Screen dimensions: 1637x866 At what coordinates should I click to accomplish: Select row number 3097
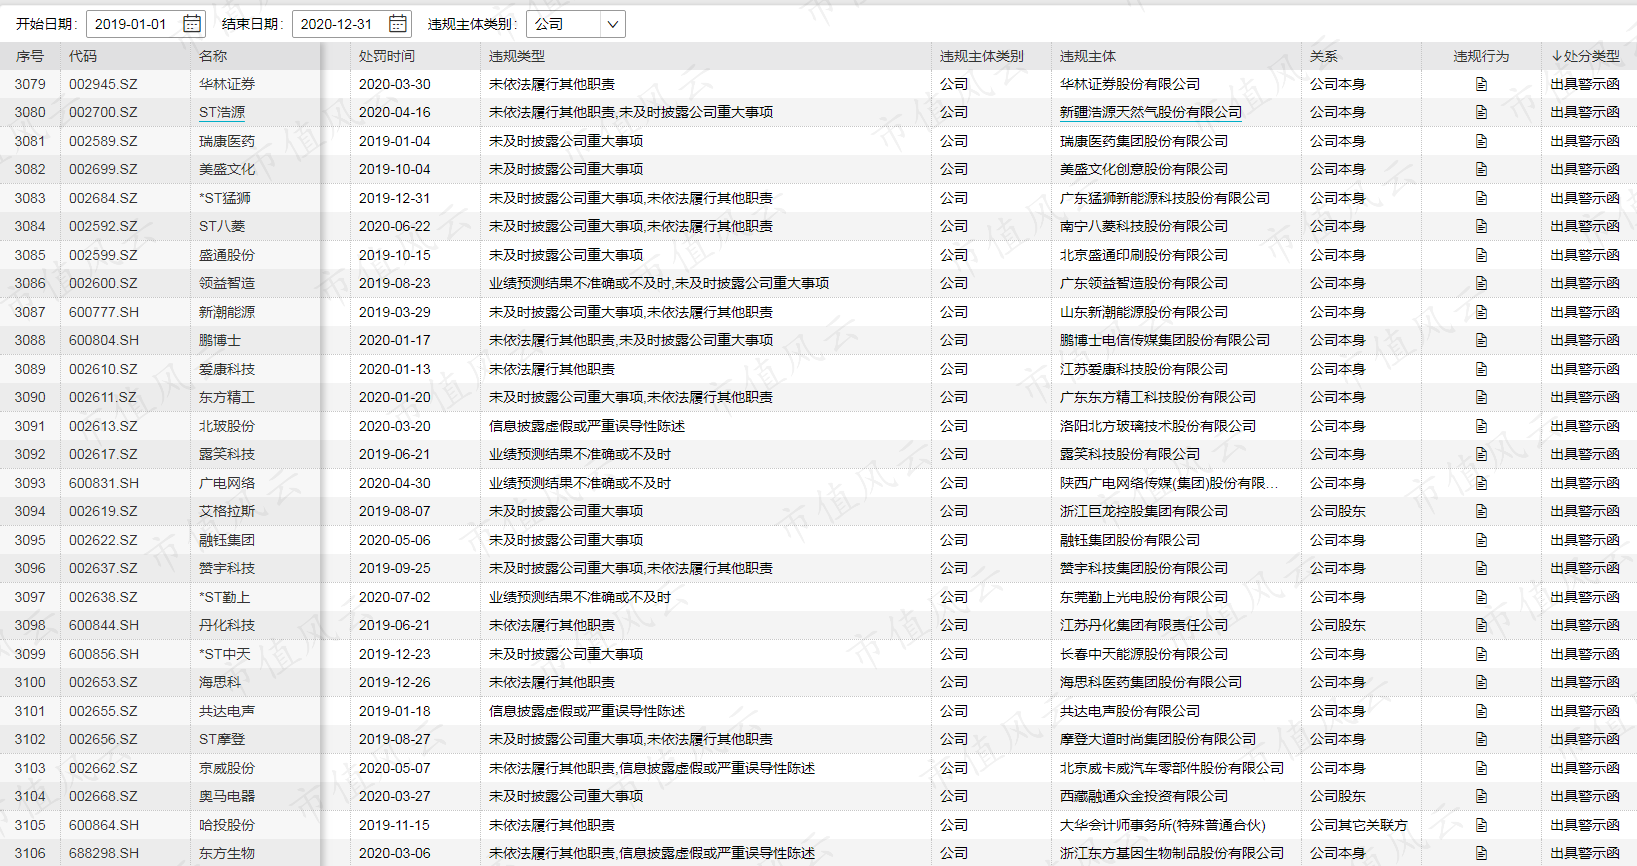click(x=30, y=597)
